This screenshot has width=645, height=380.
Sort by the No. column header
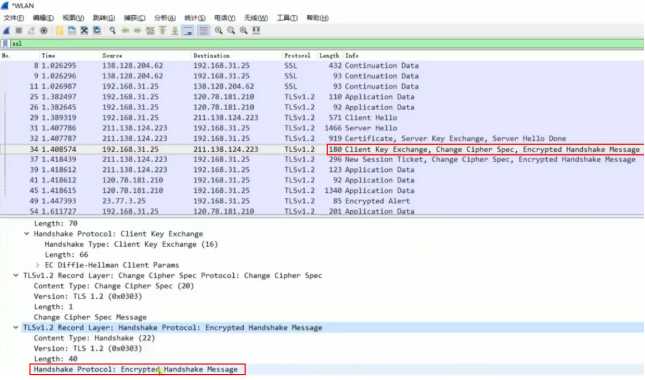coord(5,56)
